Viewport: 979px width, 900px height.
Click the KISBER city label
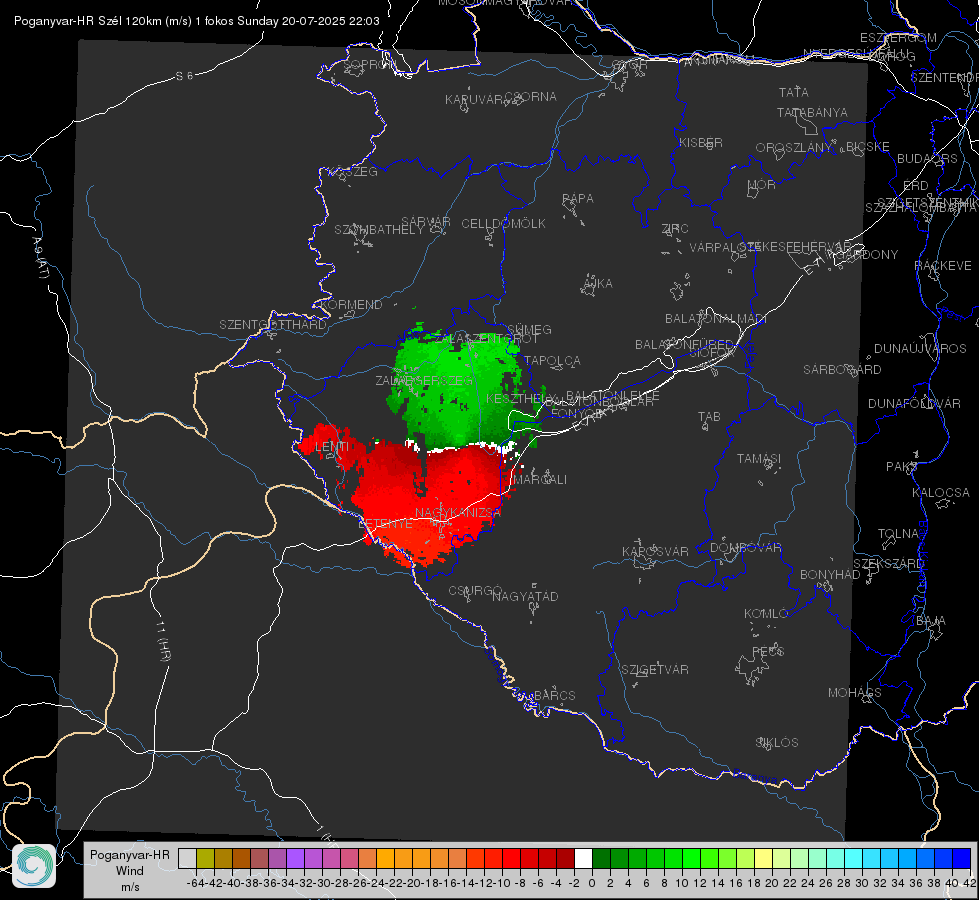click(701, 143)
